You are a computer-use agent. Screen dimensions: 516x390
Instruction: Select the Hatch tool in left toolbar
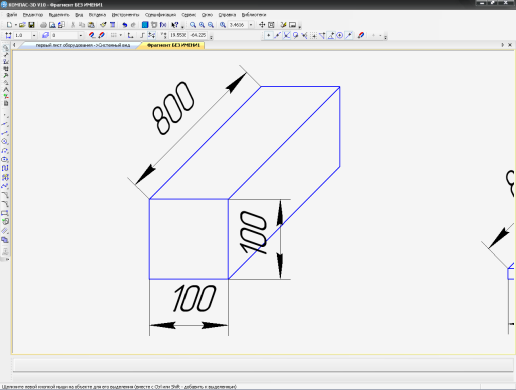tap(5, 231)
